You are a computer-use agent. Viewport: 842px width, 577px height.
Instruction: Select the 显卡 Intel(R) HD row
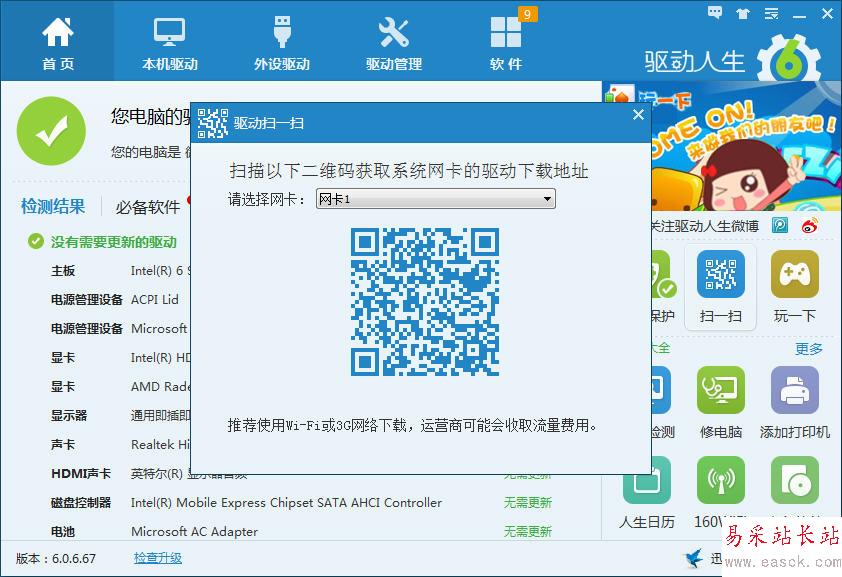119,358
